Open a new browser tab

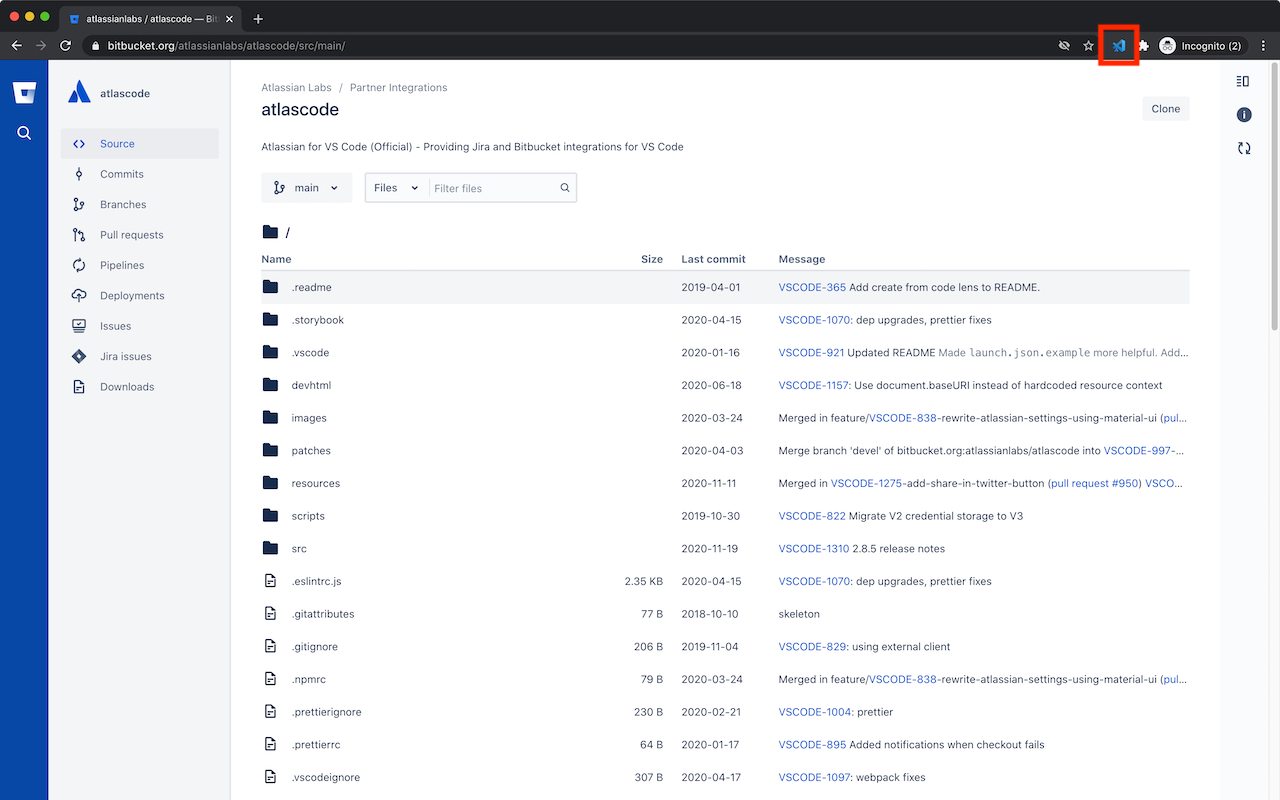pos(258,19)
